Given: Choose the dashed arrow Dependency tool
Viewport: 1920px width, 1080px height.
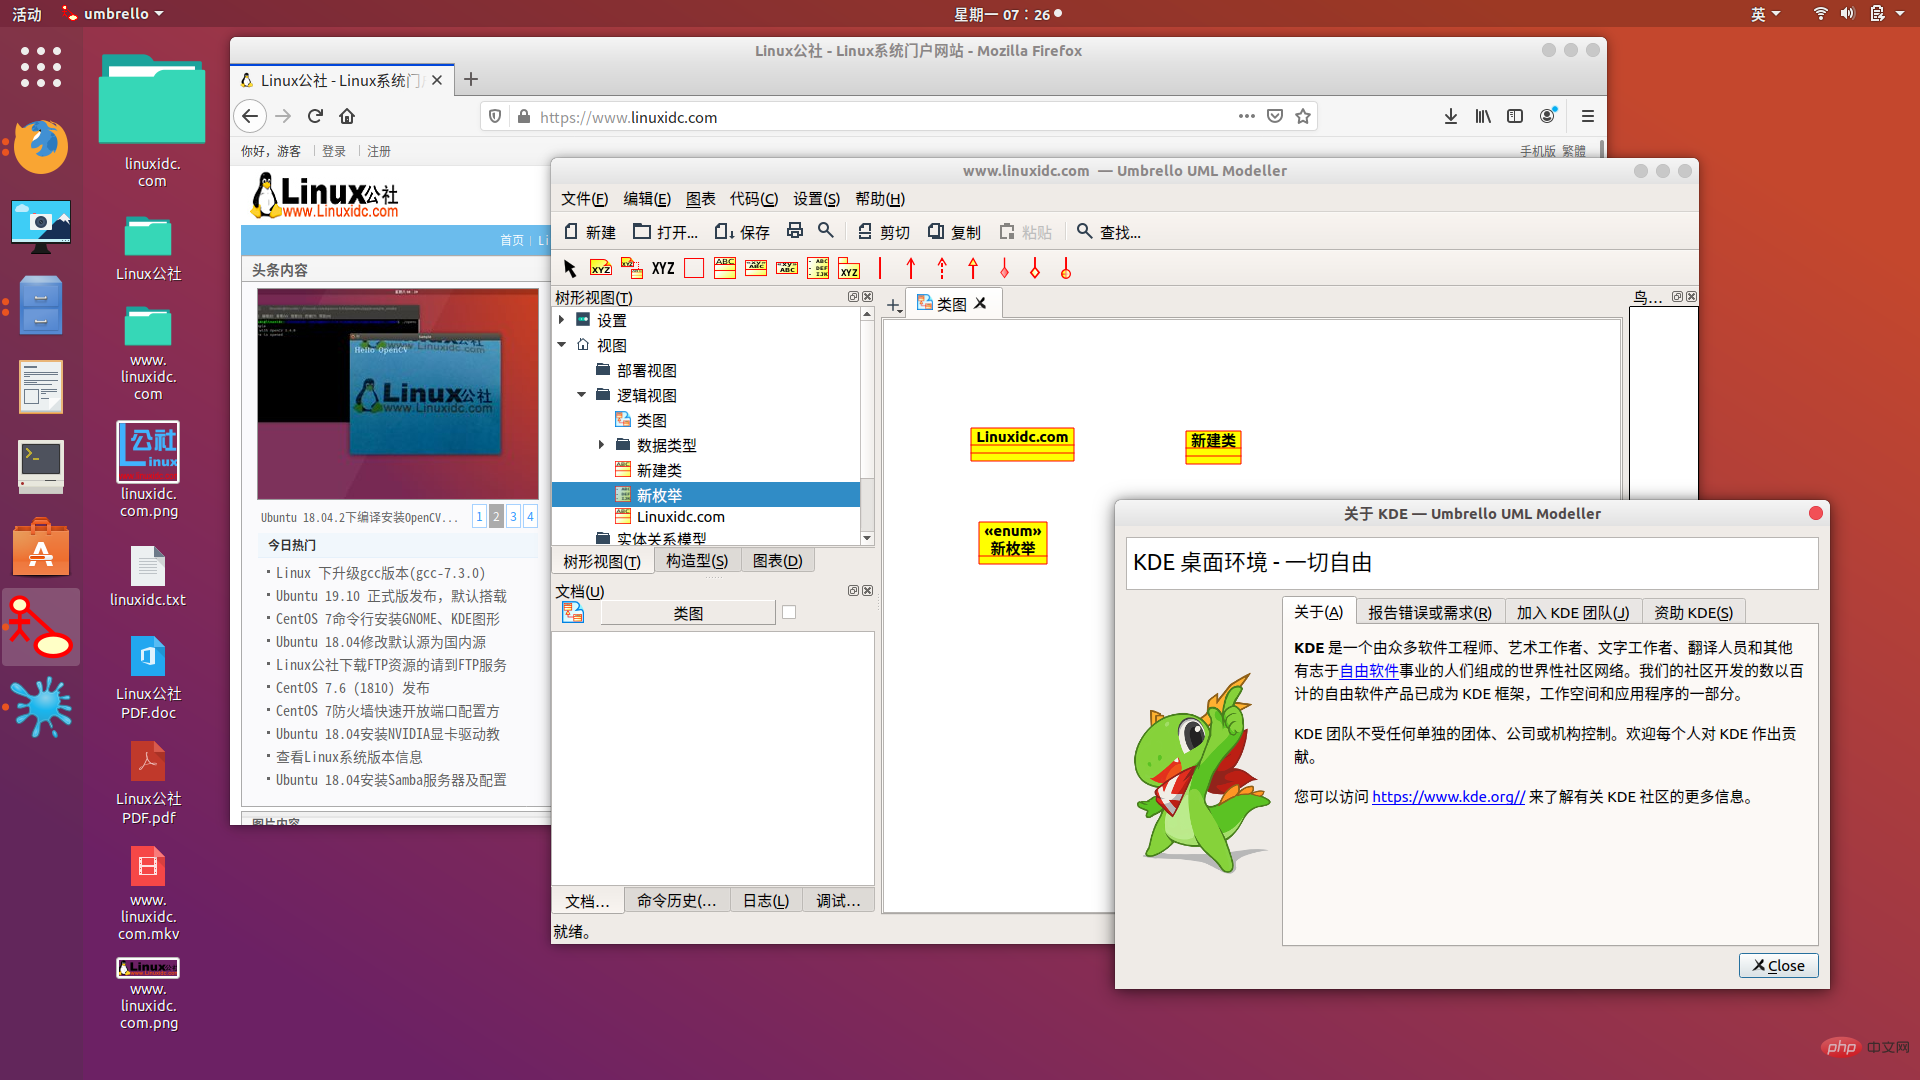Looking at the screenshot, I should [x=942, y=268].
